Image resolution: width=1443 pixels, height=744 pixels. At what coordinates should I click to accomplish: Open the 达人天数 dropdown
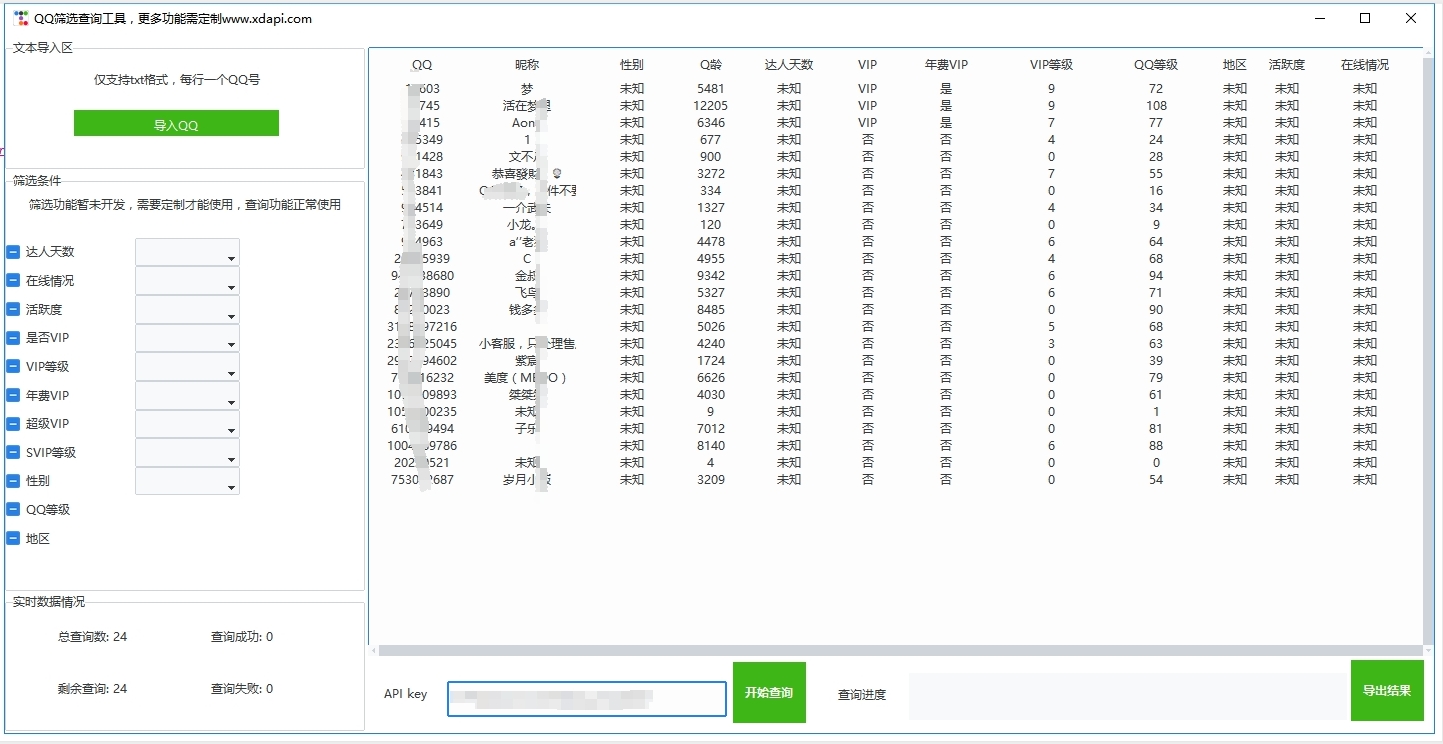[187, 252]
